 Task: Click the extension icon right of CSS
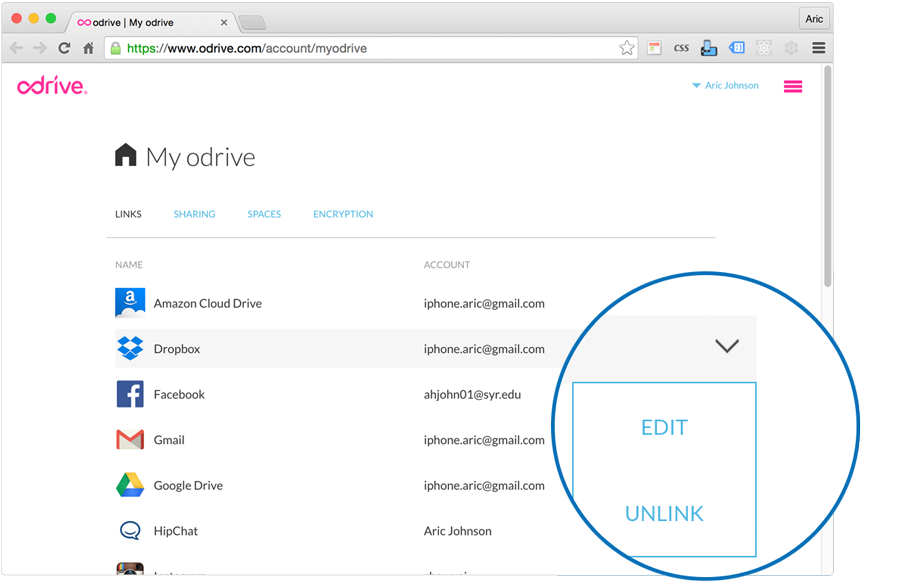(x=709, y=48)
